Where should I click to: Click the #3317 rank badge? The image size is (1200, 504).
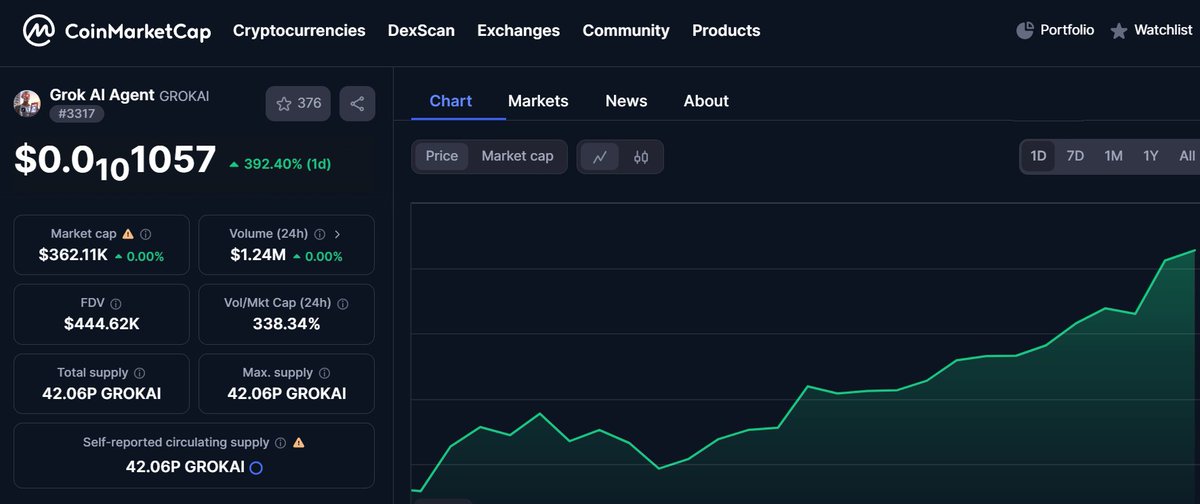(77, 114)
